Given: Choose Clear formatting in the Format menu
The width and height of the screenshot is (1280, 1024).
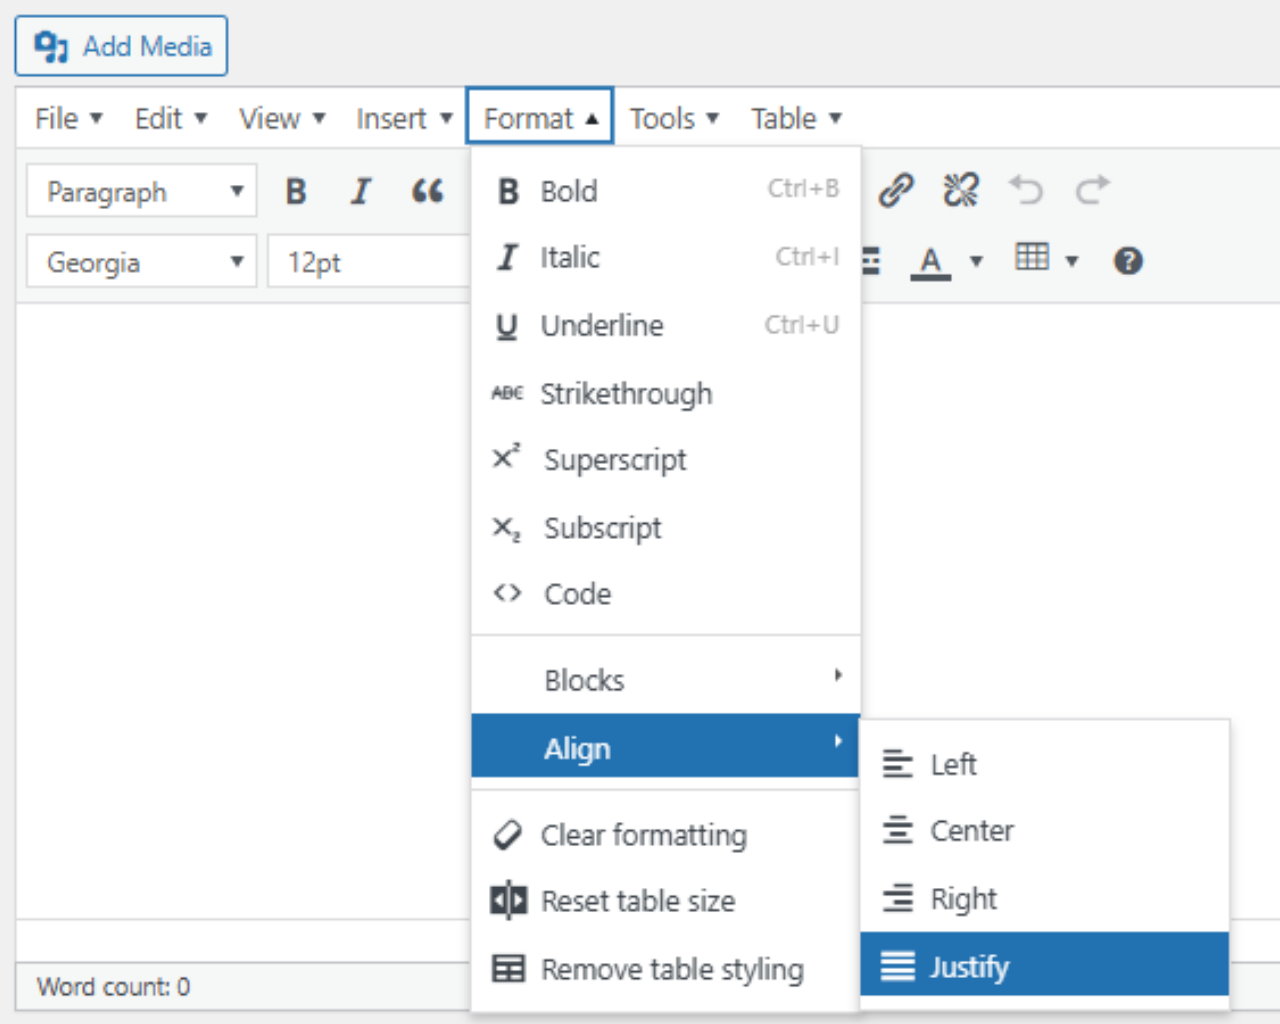Looking at the screenshot, I should 643,835.
